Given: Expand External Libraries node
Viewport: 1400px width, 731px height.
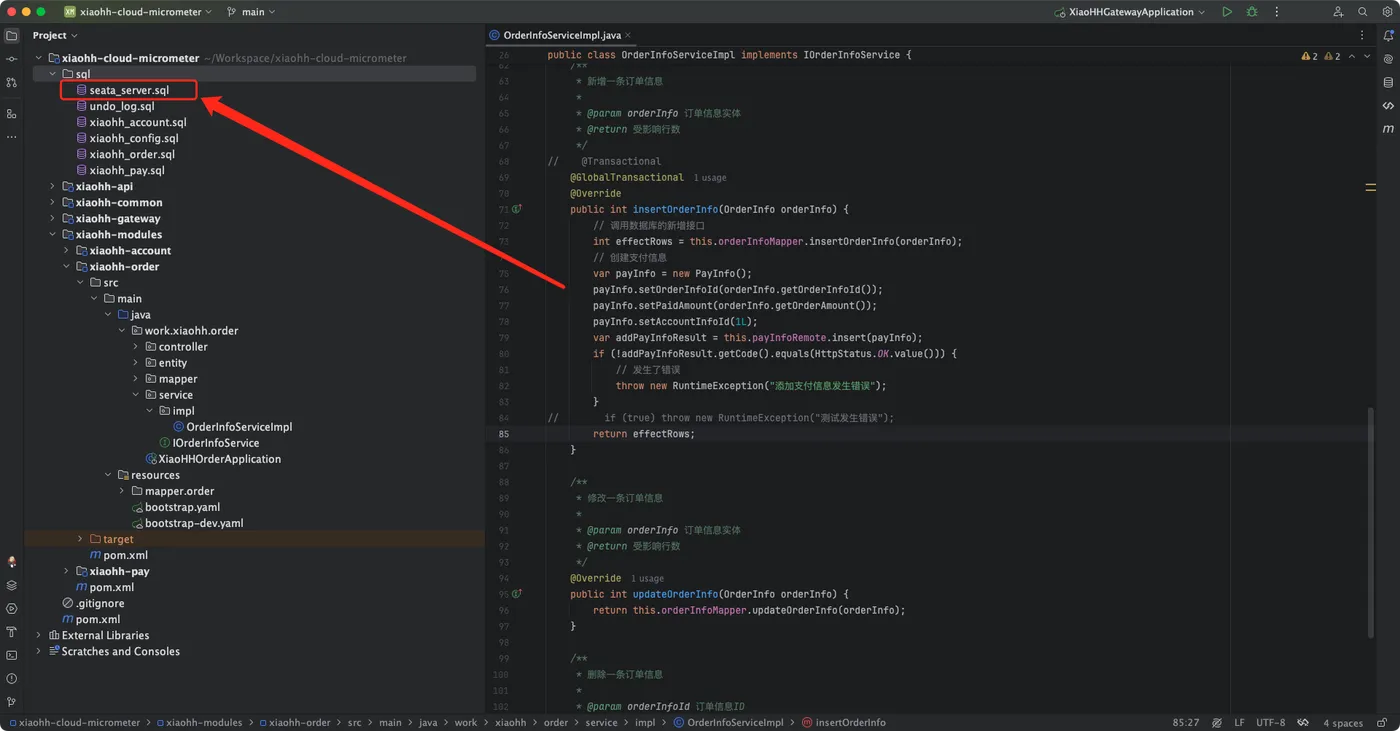Looking at the screenshot, I should pyautogui.click(x=39, y=635).
